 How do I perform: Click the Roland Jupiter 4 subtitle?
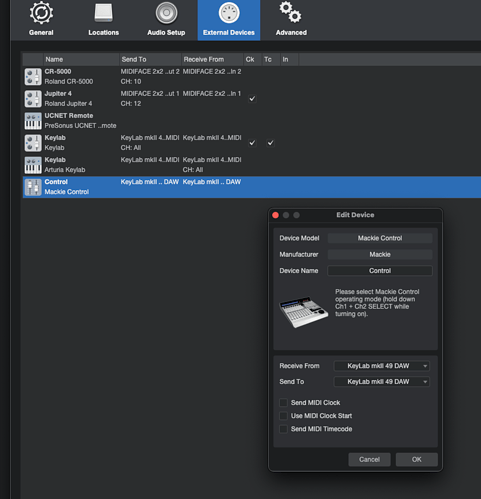coord(68,104)
